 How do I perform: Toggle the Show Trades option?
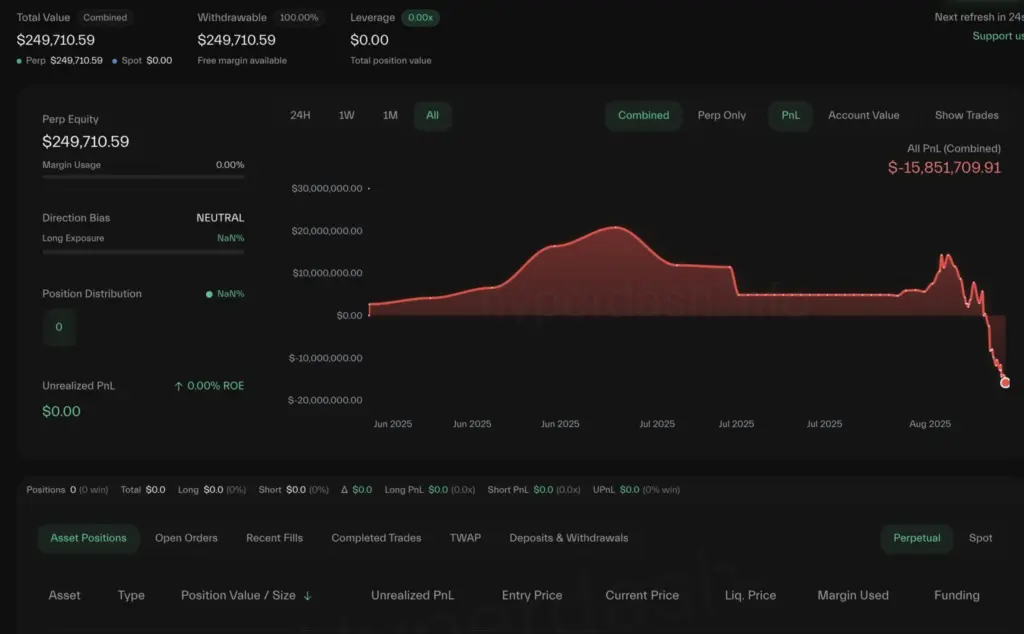[966, 116]
